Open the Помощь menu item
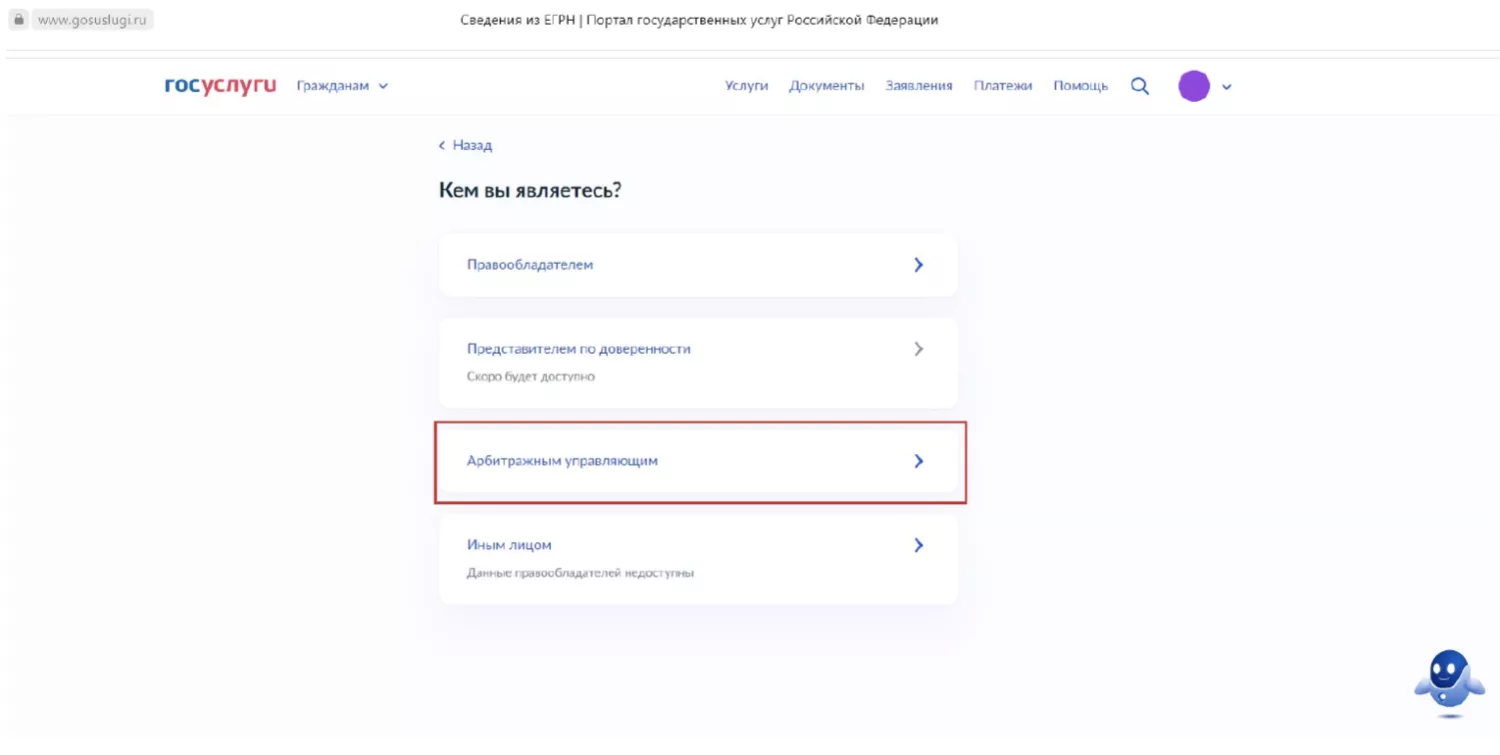Viewport: 1500px width, 755px height. tap(1080, 86)
